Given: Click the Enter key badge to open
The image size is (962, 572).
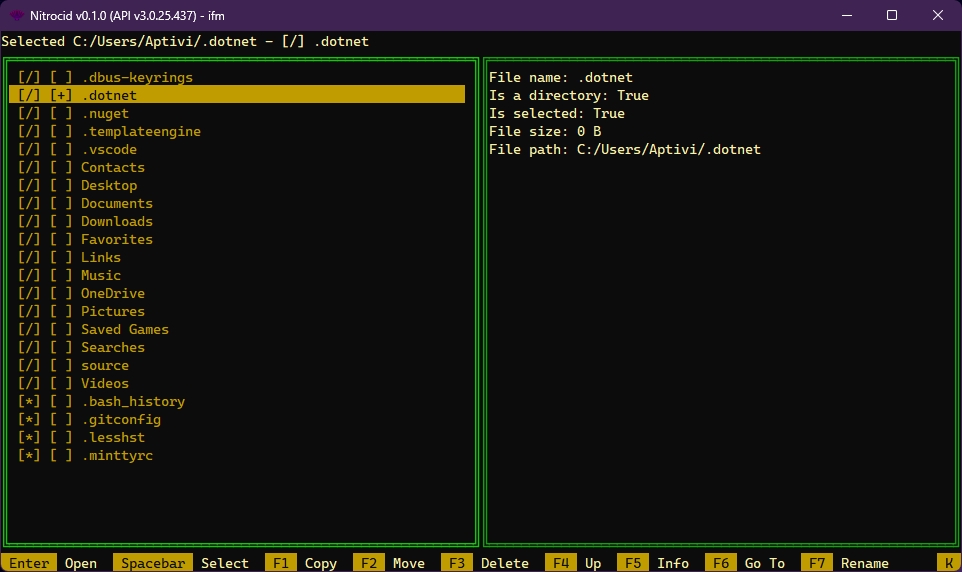Looking at the screenshot, I should click(x=29, y=563).
